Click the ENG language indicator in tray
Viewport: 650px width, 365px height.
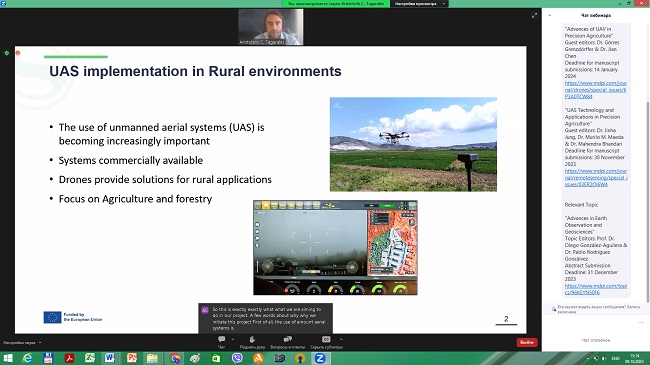(616, 358)
